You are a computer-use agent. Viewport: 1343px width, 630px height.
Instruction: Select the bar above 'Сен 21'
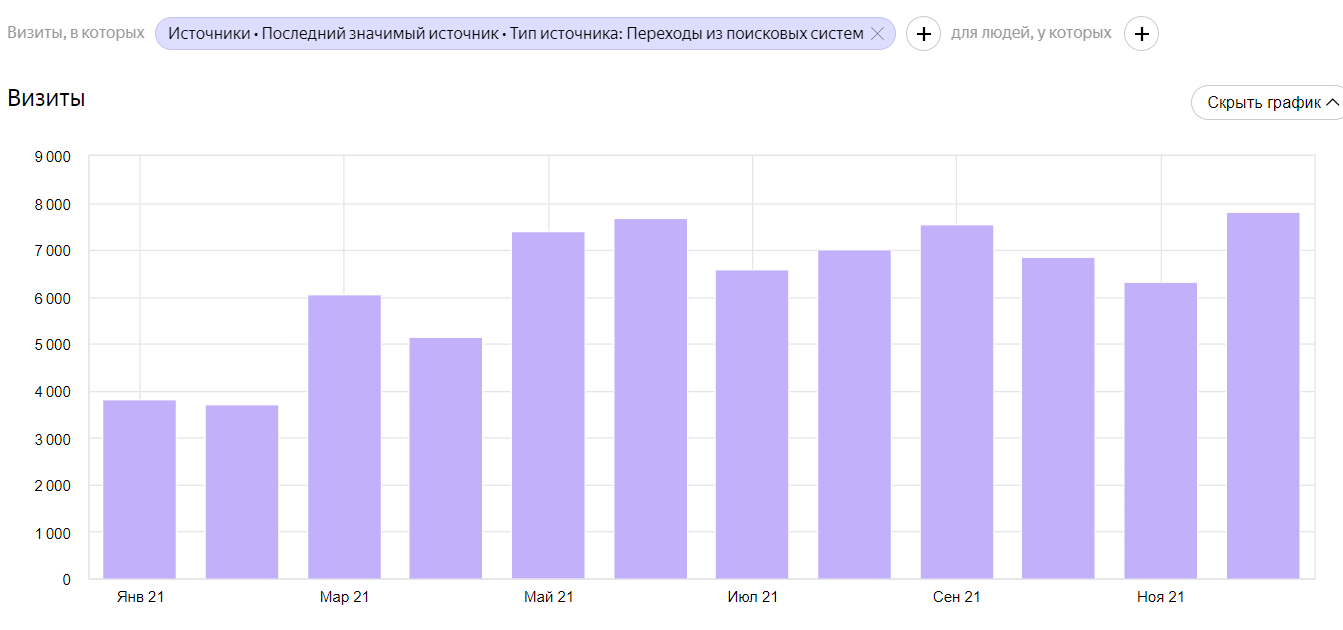tap(956, 402)
